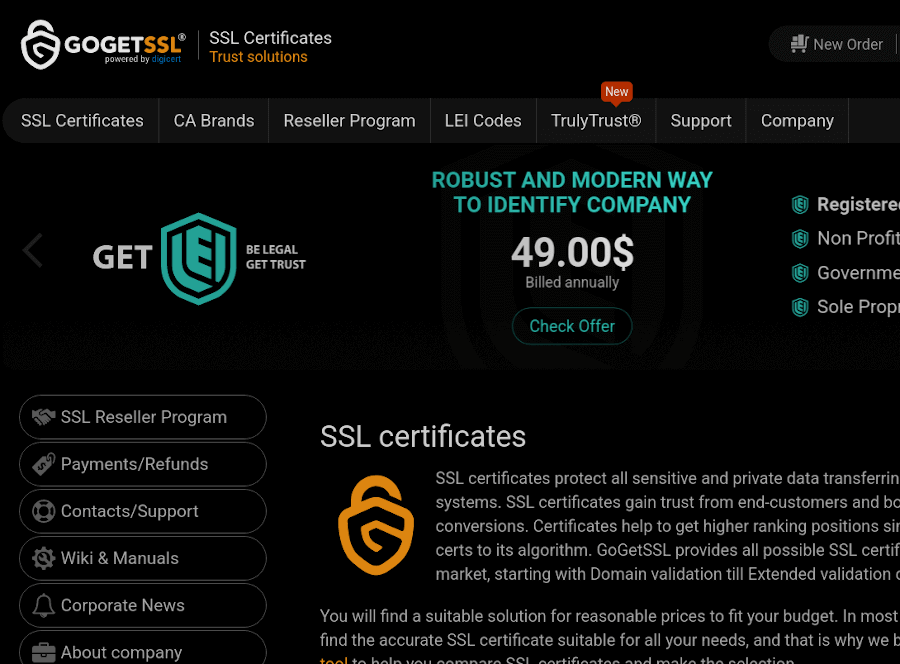Open the TrulyTrust® menu item
The height and width of the screenshot is (664, 900).
(596, 121)
